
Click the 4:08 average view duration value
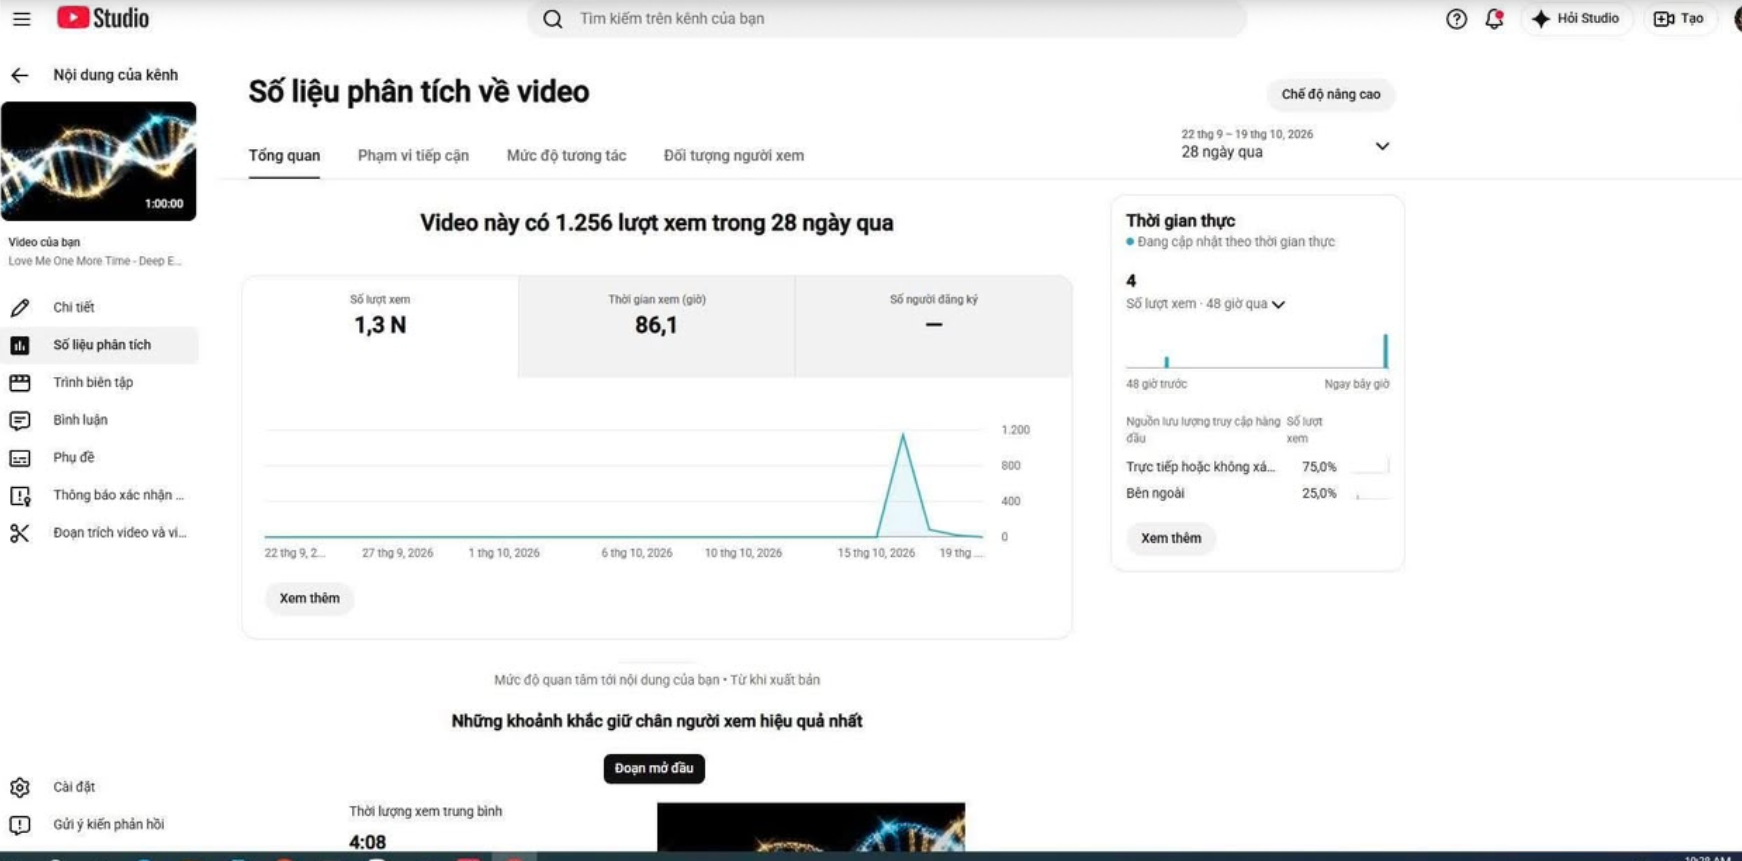pyautogui.click(x=367, y=842)
